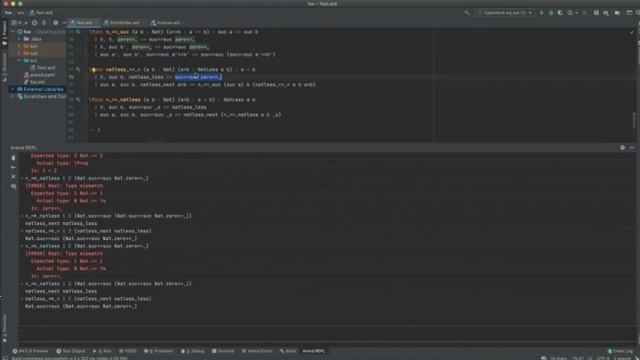Viewport: 640px width, 360px height.
Task: Click the intention lightbulb in the editor
Action: pyautogui.click(x=93, y=70)
